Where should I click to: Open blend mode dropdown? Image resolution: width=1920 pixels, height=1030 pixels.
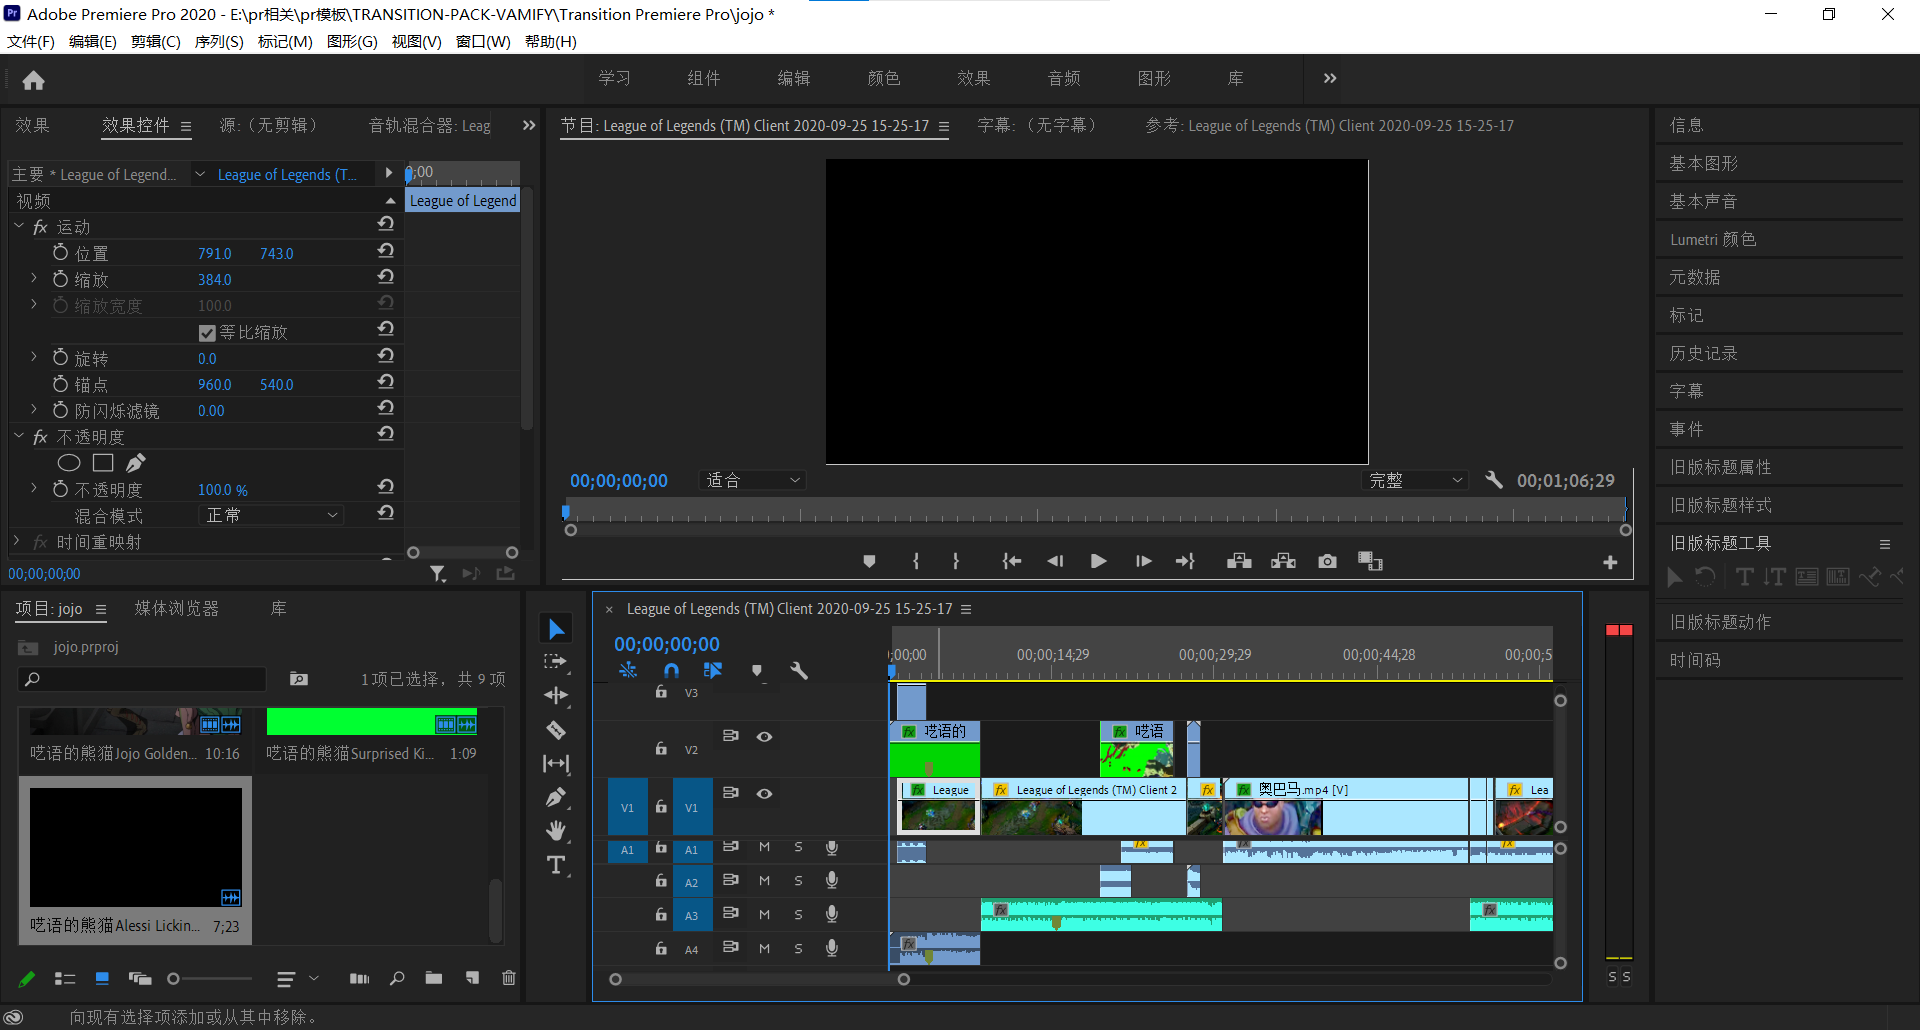[x=271, y=515]
